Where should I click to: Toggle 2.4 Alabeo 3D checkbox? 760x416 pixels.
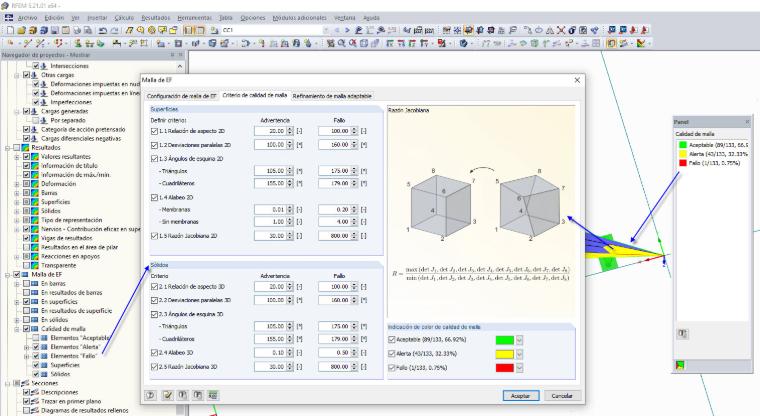click(x=154, y=352)
